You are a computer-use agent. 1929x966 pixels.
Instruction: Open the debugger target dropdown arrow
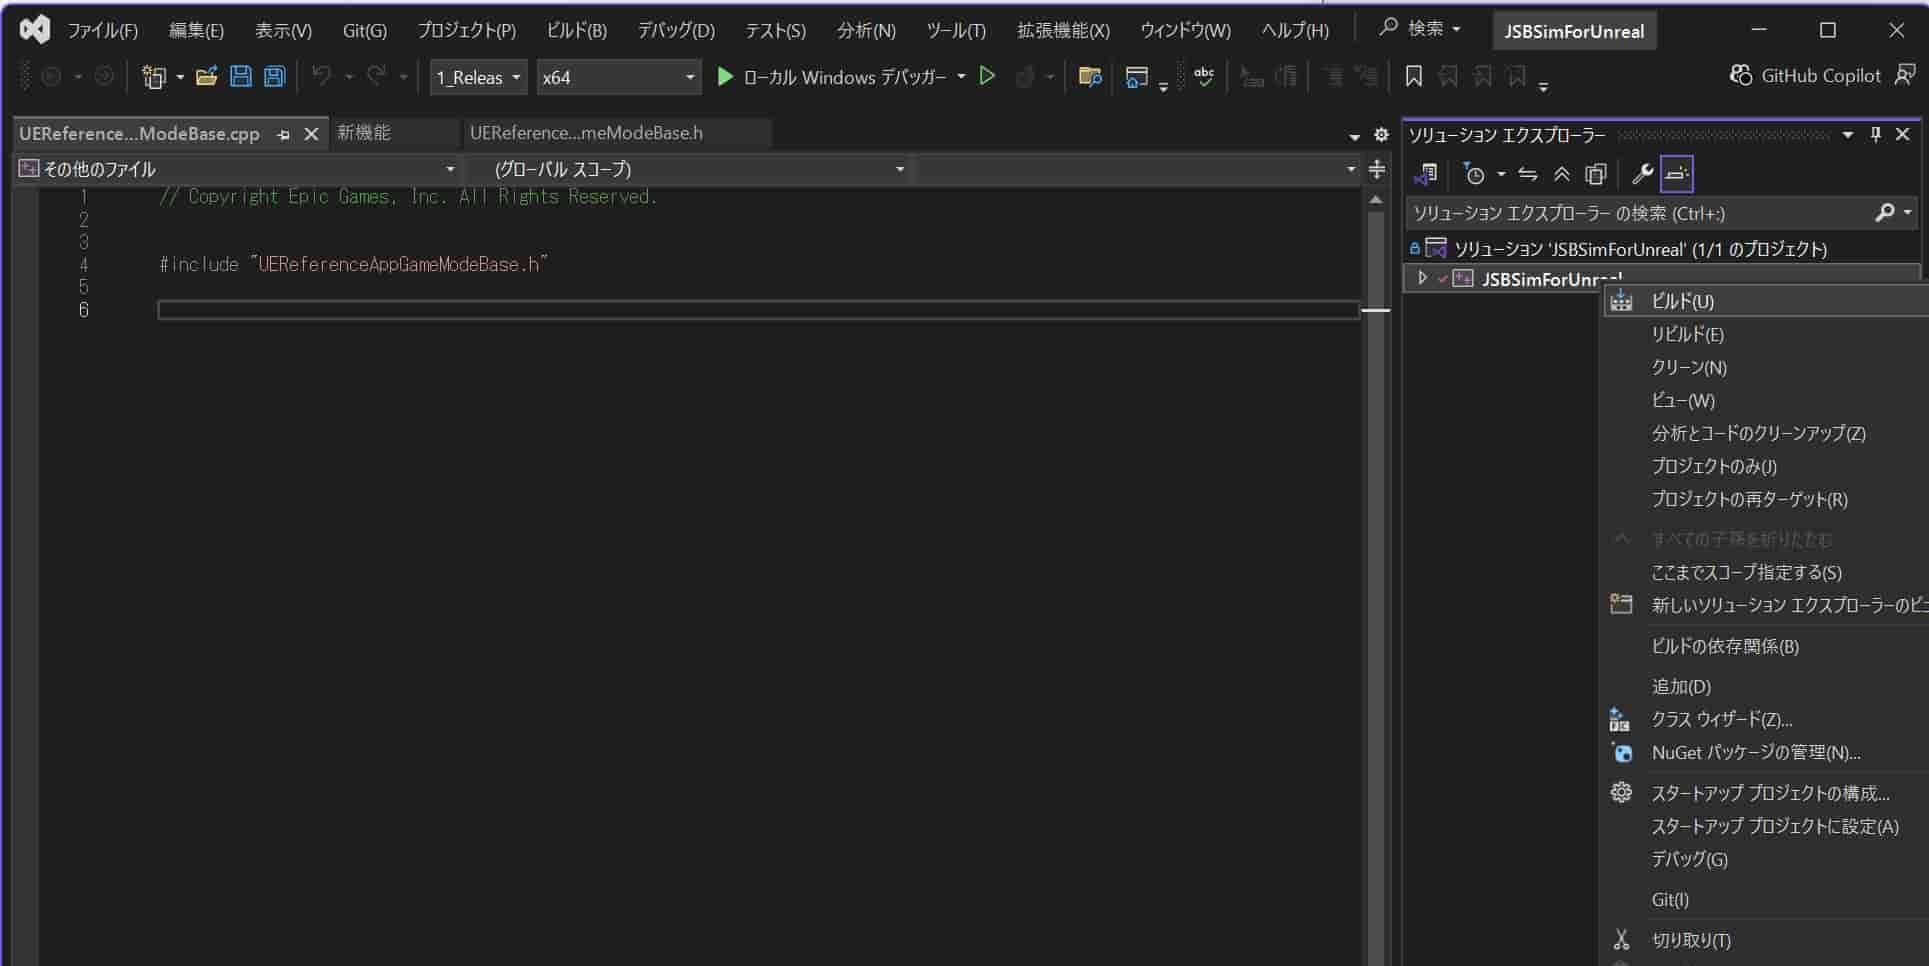[962, 77]
